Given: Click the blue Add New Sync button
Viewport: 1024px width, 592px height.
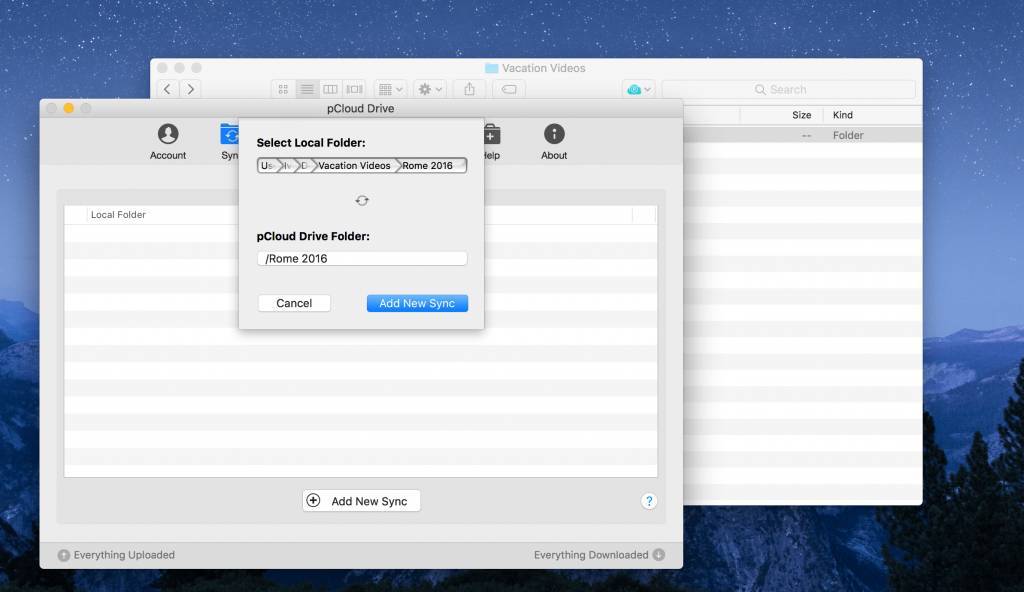Looking at the screenshot, I should 417,303.
